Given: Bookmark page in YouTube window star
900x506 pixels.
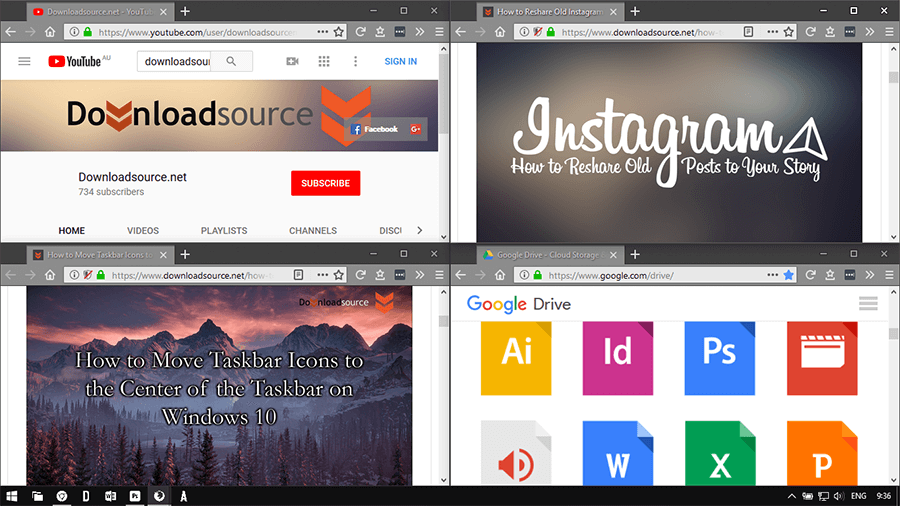Looking at the screenshot, I should tap(339, 32).
